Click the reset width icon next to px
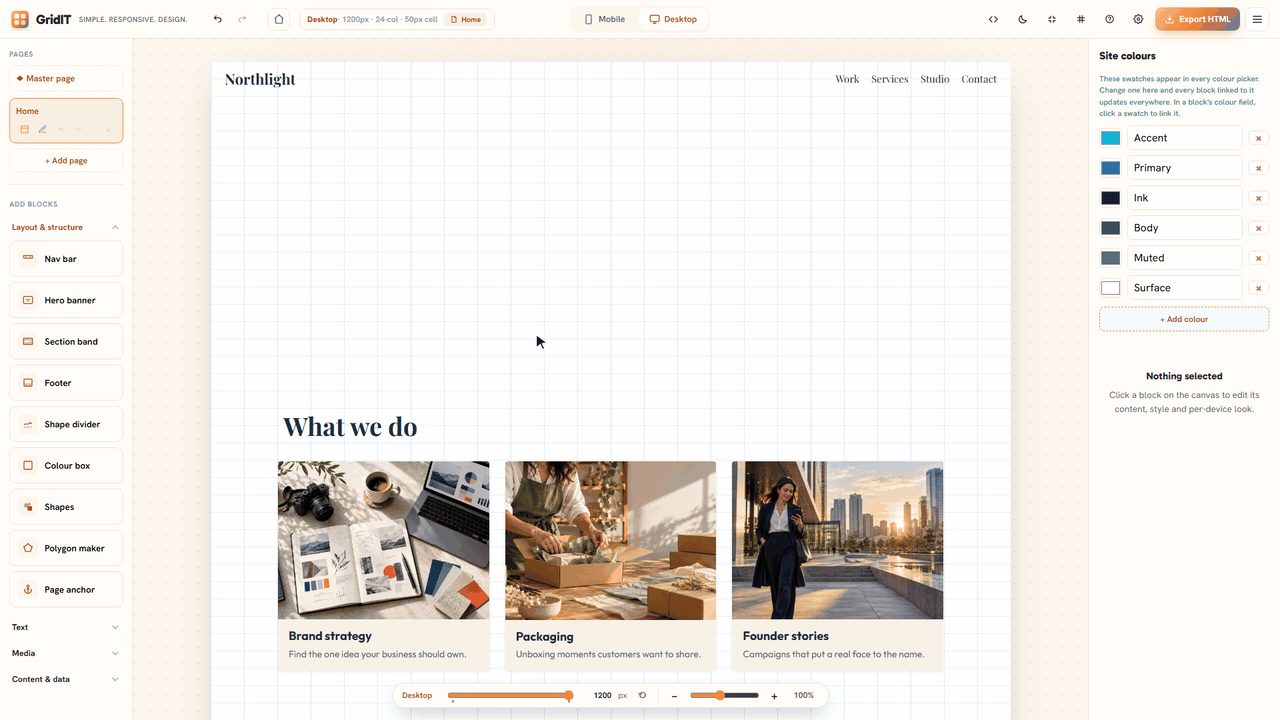The image size is (1280, 720). click(x=642, y=695)
